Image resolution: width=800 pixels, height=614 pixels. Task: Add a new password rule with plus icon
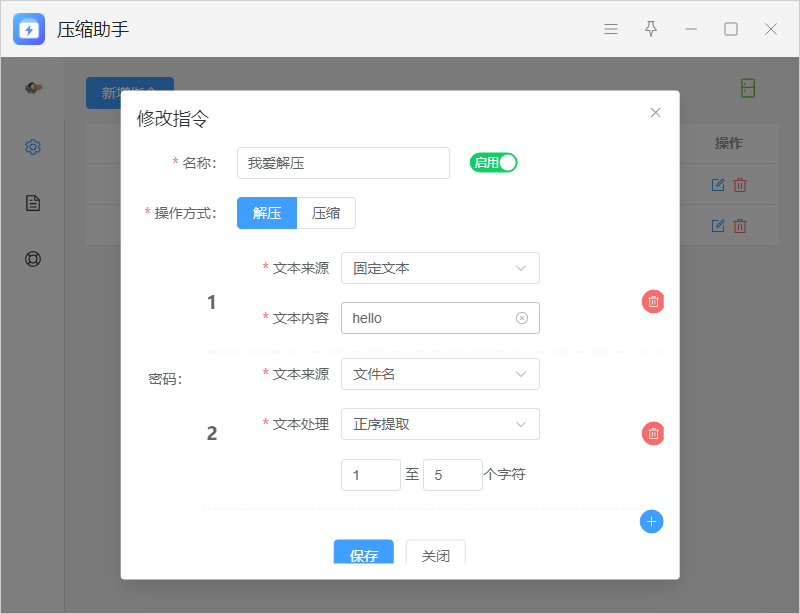click(651, 521)
